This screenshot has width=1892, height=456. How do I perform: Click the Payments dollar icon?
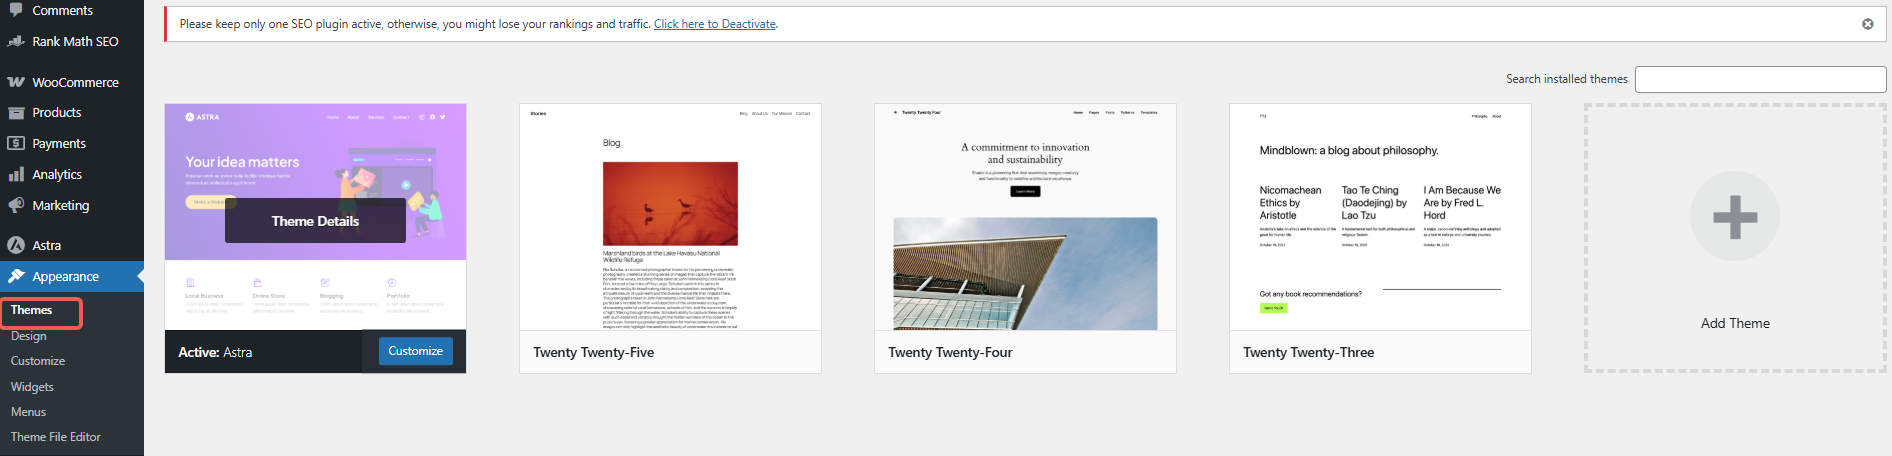16,143
